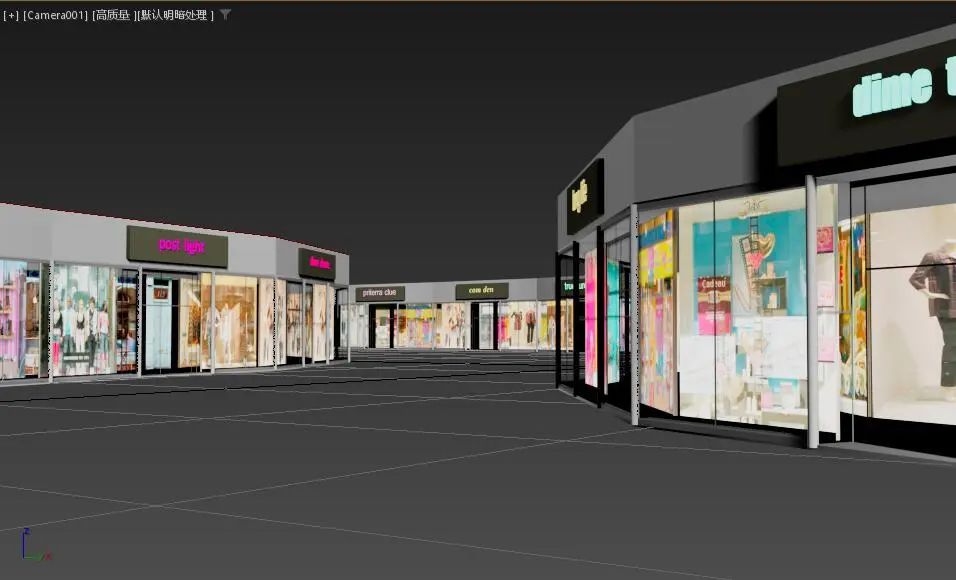Open the 高质量 viewport quality menu
Screen dimensions: 956x580
(x=113, y=15)
